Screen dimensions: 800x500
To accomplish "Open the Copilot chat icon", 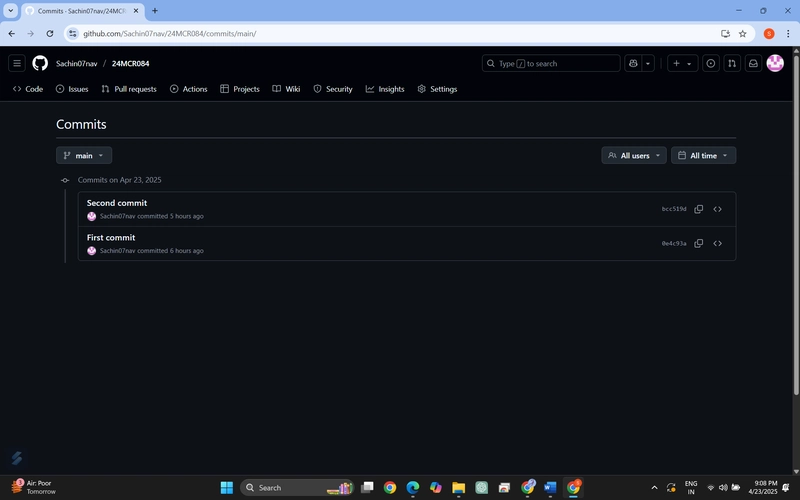I will click(x=633, y=63).
